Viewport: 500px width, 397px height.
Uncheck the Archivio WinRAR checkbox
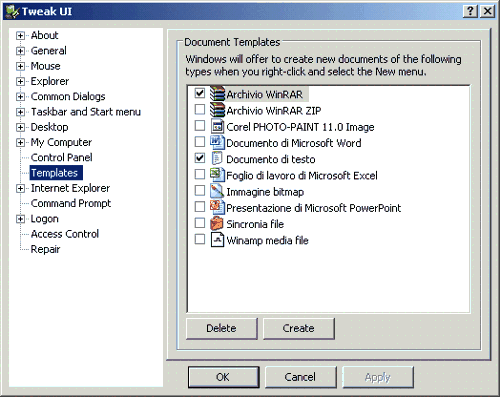(x=200, y=93)
